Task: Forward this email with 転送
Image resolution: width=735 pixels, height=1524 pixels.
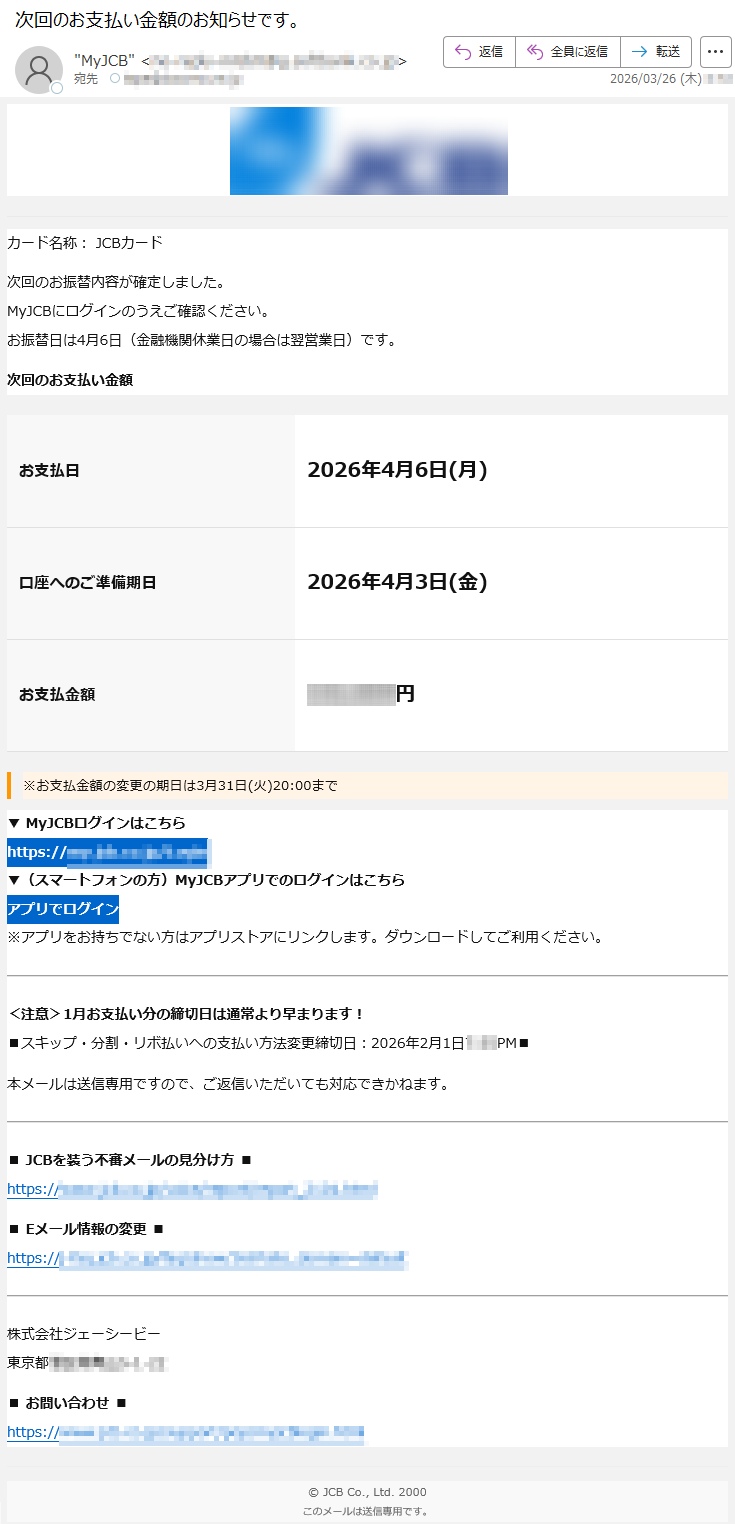Action: point(656,52)
